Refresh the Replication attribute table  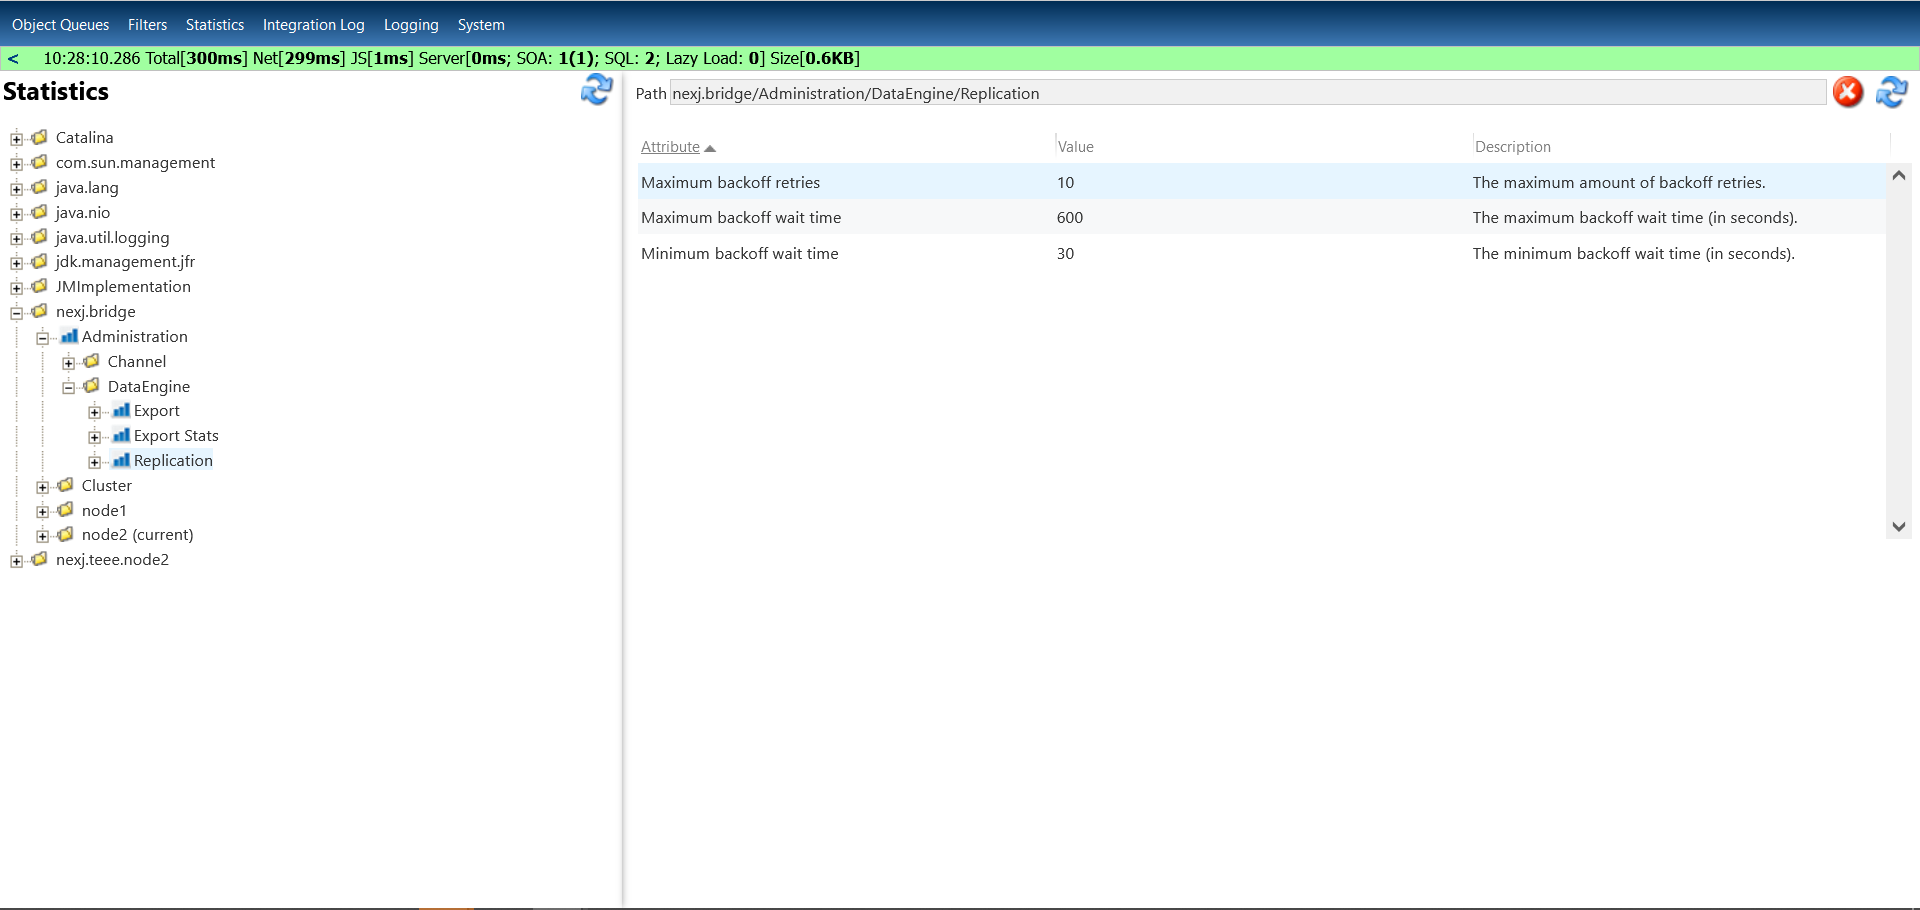coord(1892,92)
